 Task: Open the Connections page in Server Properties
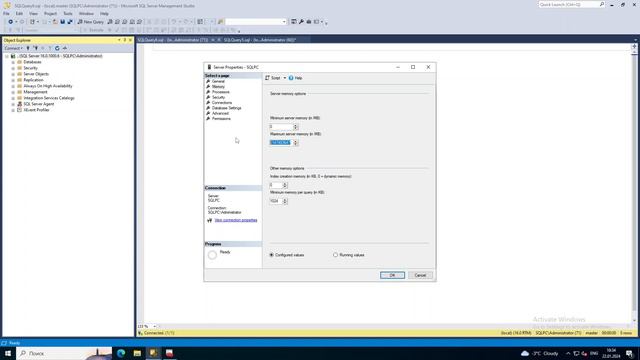point(222,102)
